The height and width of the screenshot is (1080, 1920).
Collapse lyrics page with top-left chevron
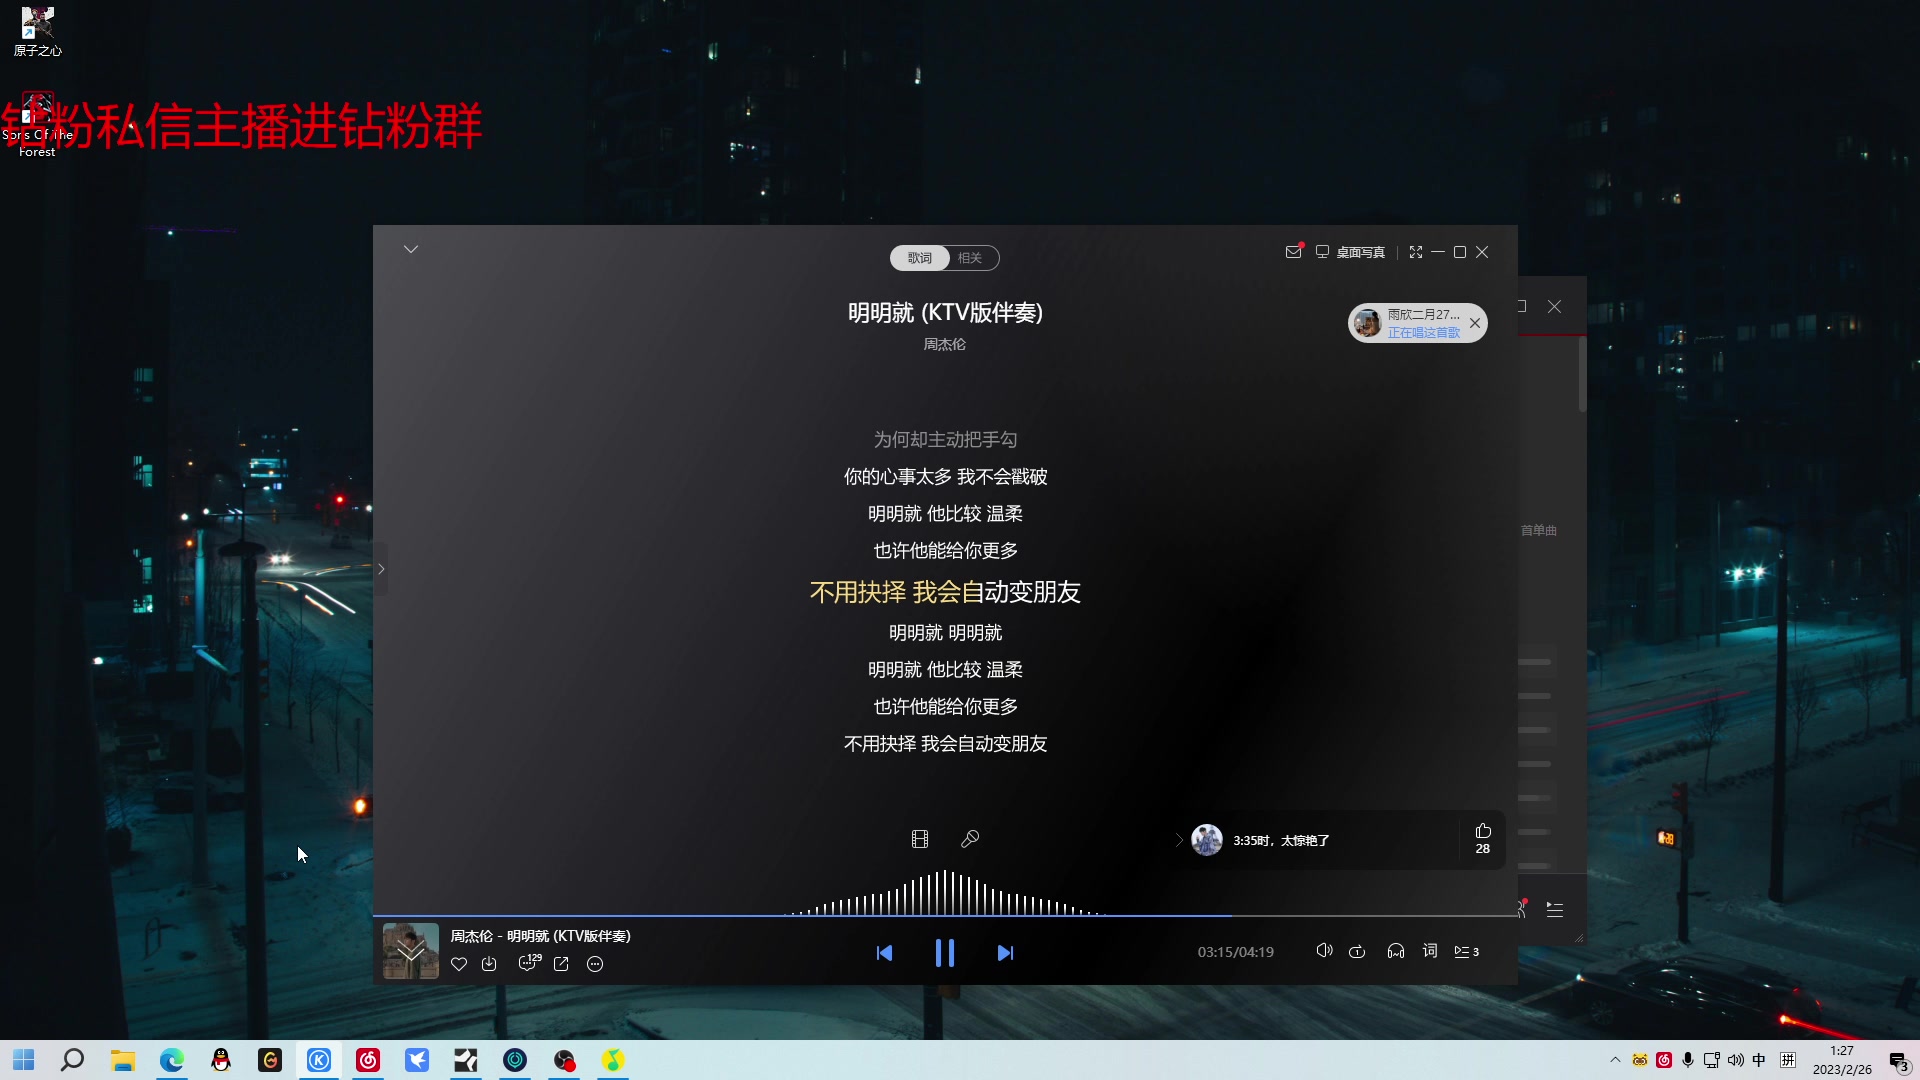[x=411, y=249]
